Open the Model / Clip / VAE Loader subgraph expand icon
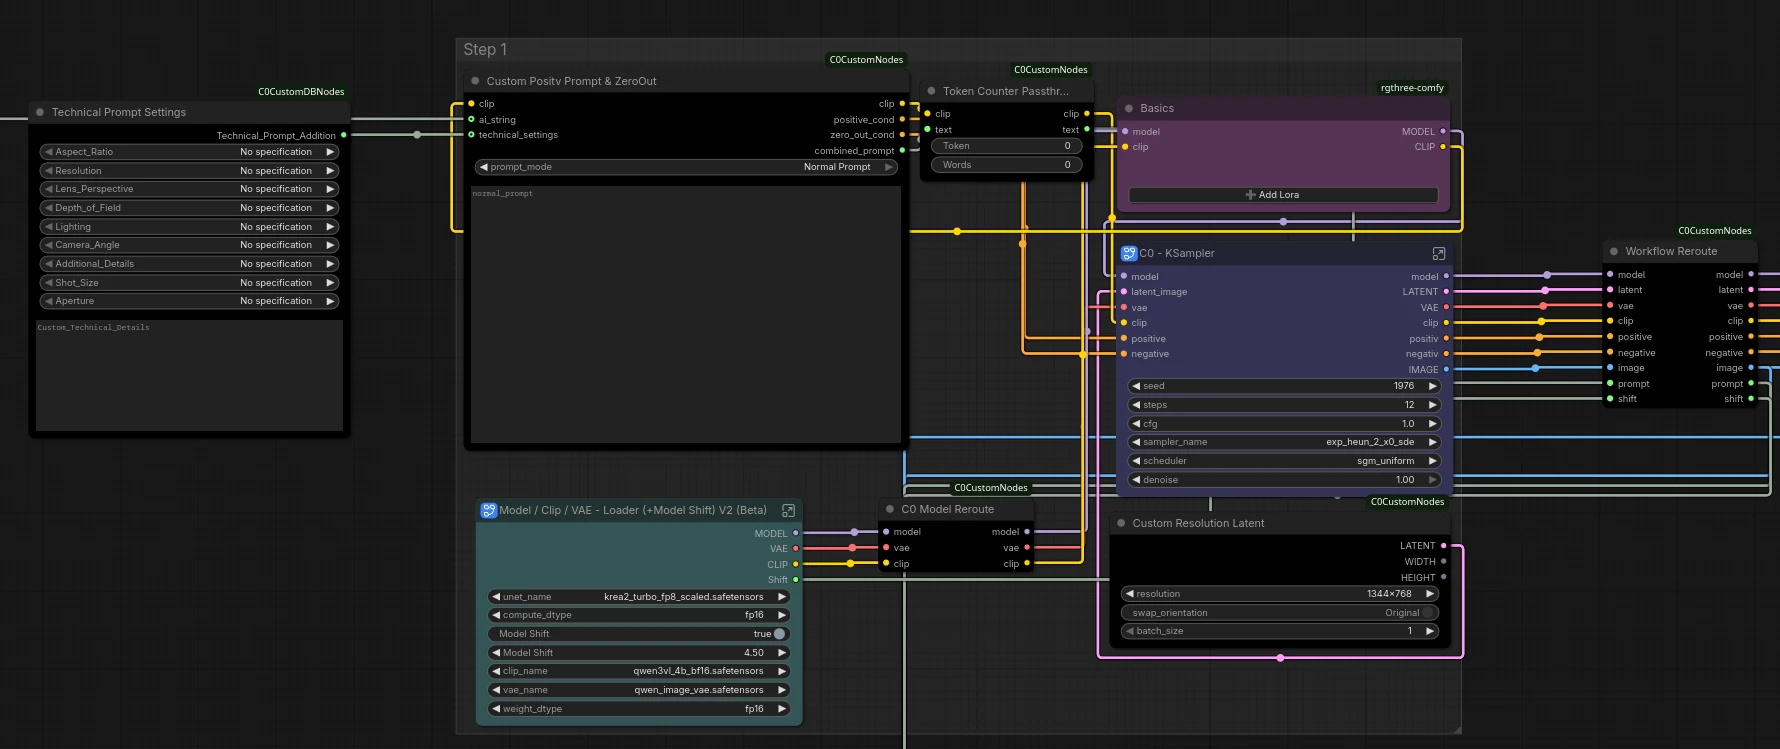 click(788, 510)
